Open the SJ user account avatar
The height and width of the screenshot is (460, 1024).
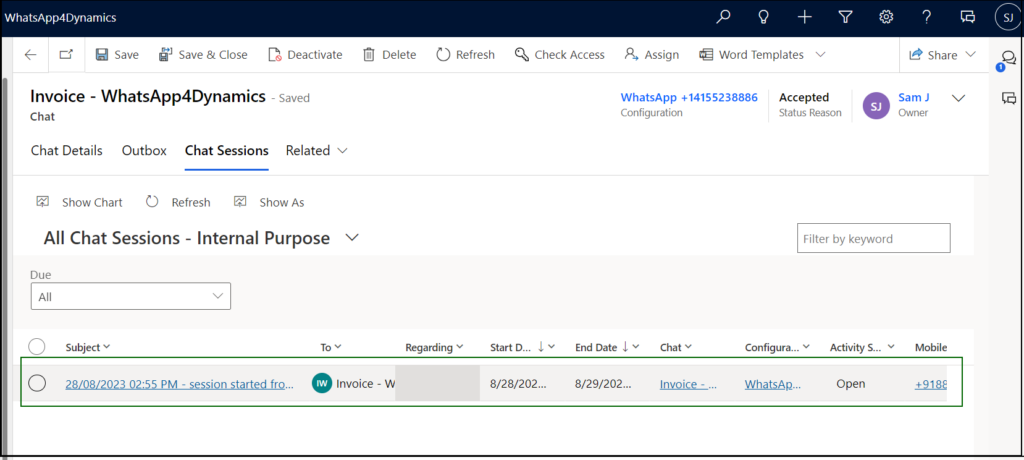point(1008,18)
